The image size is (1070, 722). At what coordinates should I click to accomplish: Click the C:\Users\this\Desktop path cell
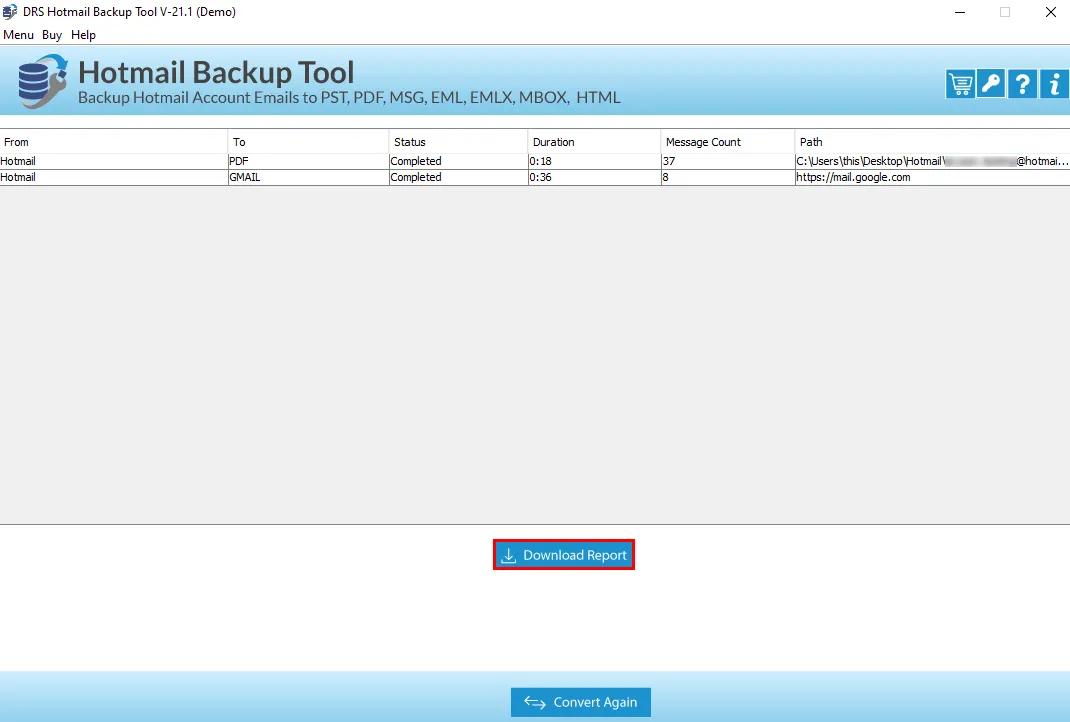933,161
